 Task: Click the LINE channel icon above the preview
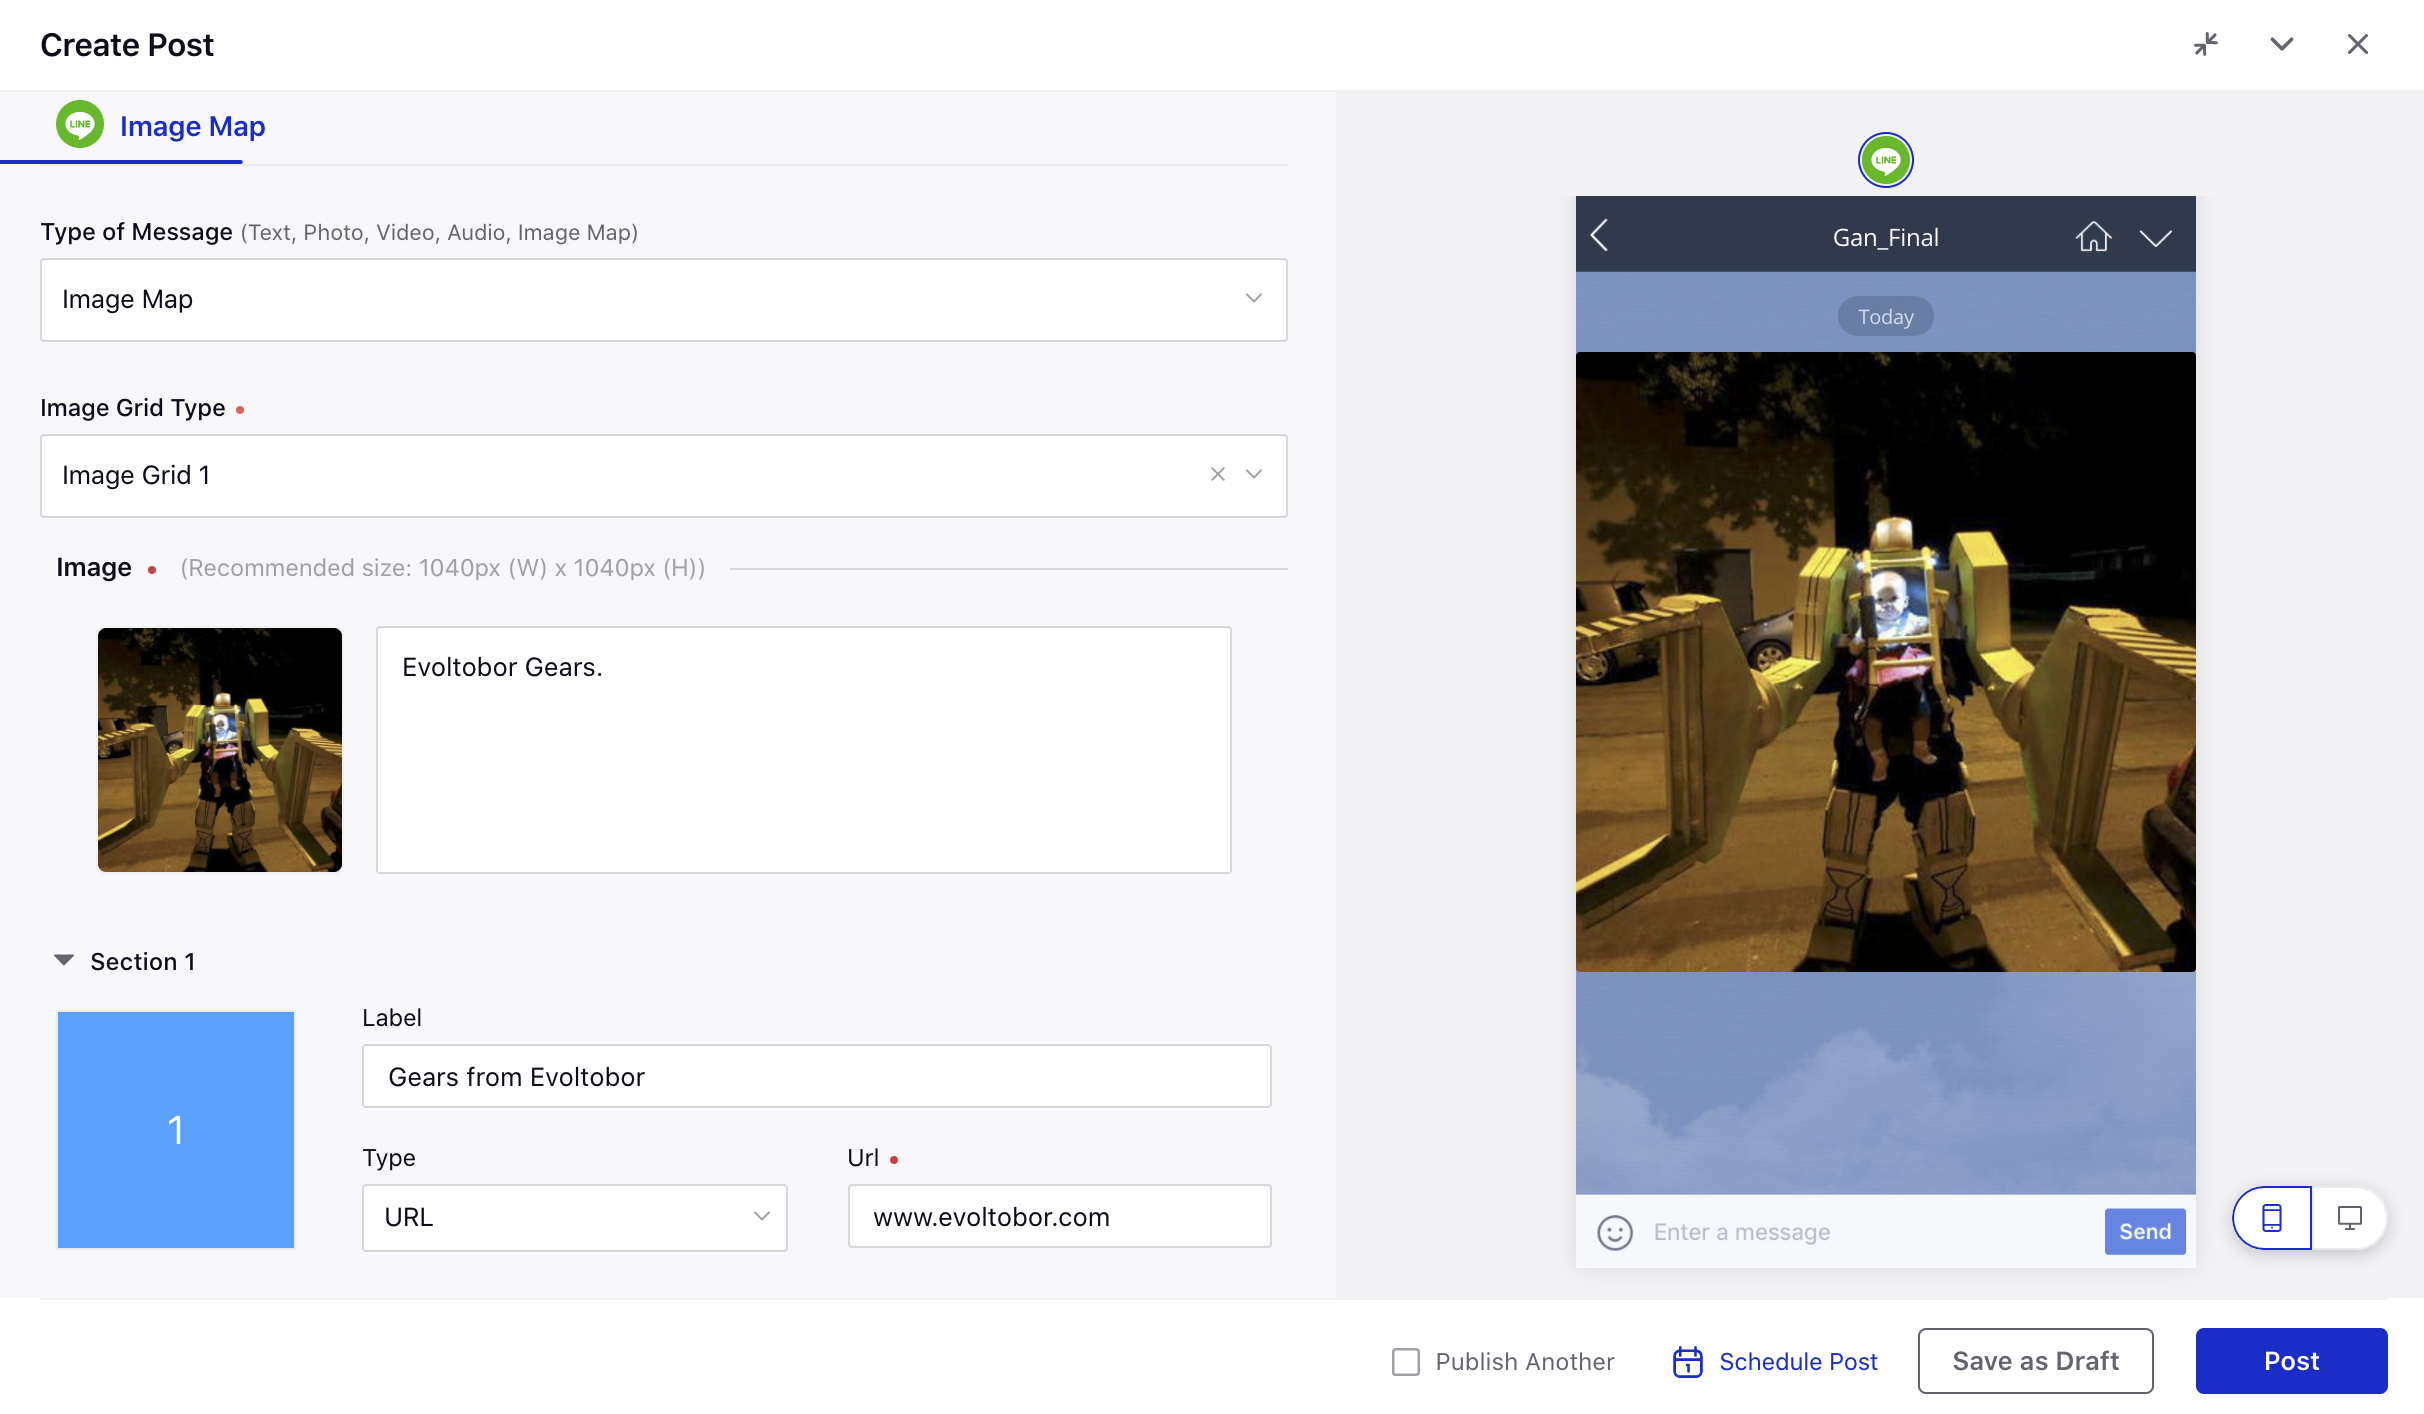click(x=1886, y=160)
